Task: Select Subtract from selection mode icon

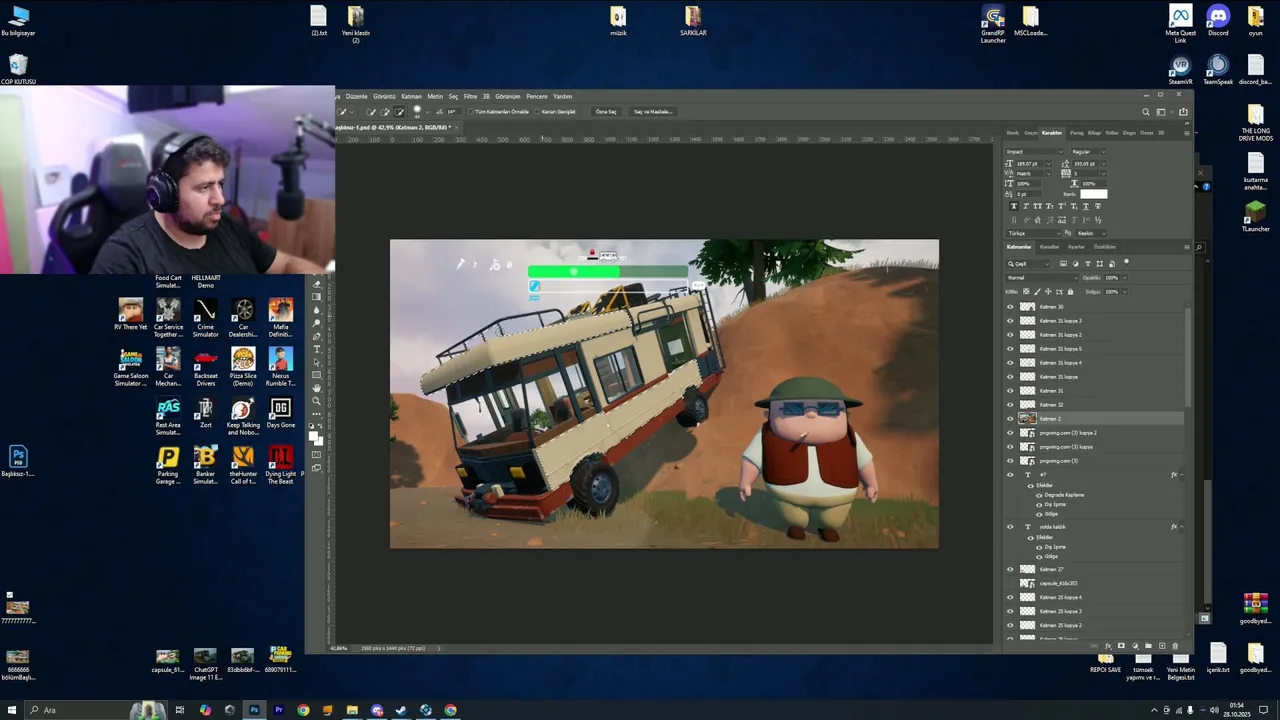Action: coord(399,112)
